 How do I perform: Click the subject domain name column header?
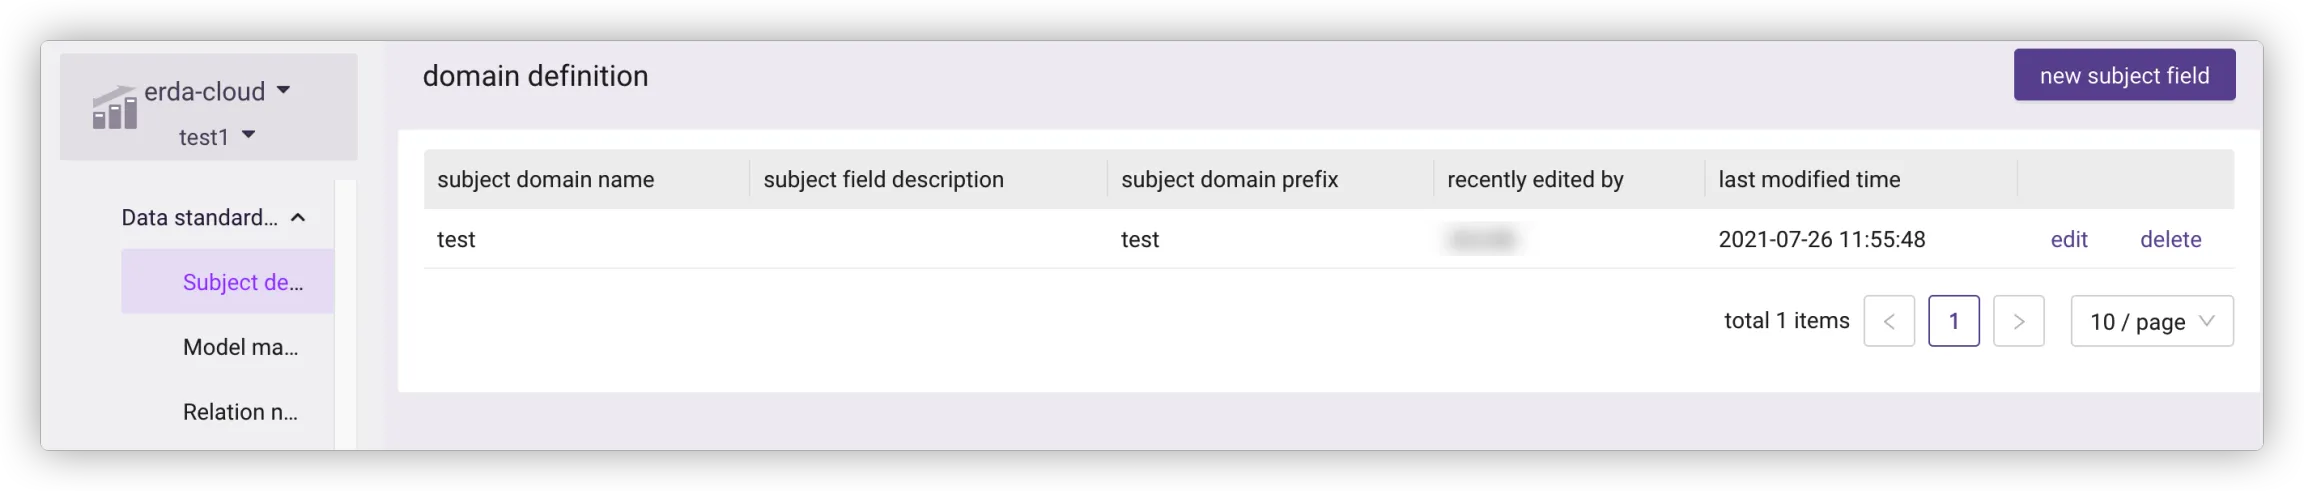(x=545, y=180)
